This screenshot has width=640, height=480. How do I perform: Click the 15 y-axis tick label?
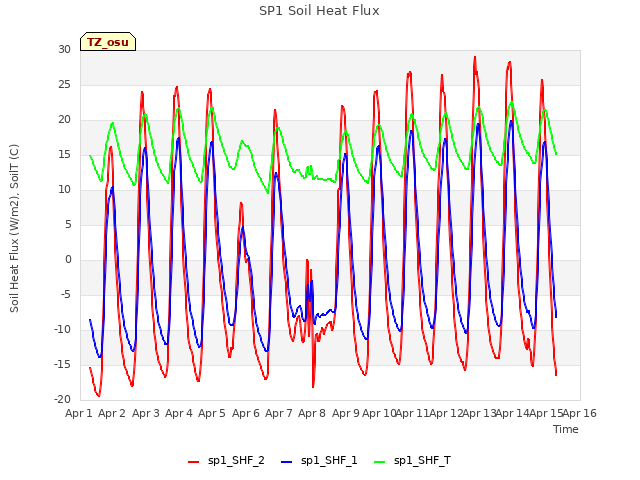click(64, 155)
